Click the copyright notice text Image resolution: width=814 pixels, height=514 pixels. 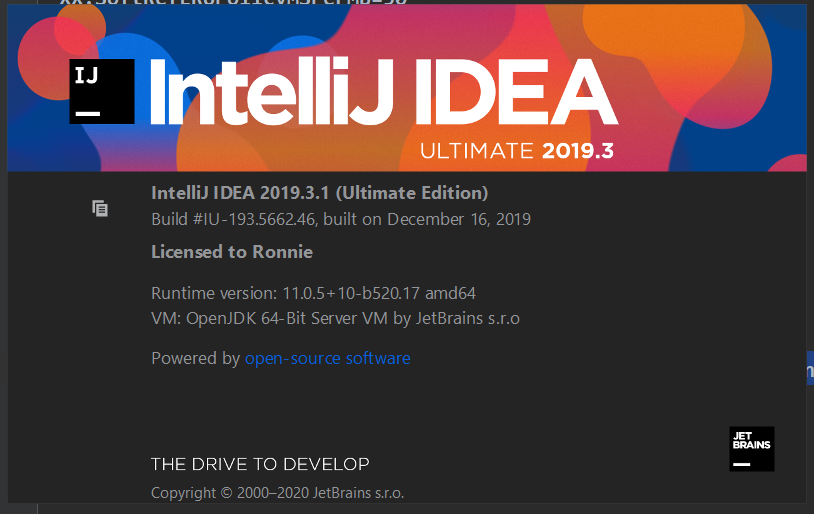(278, 493)
